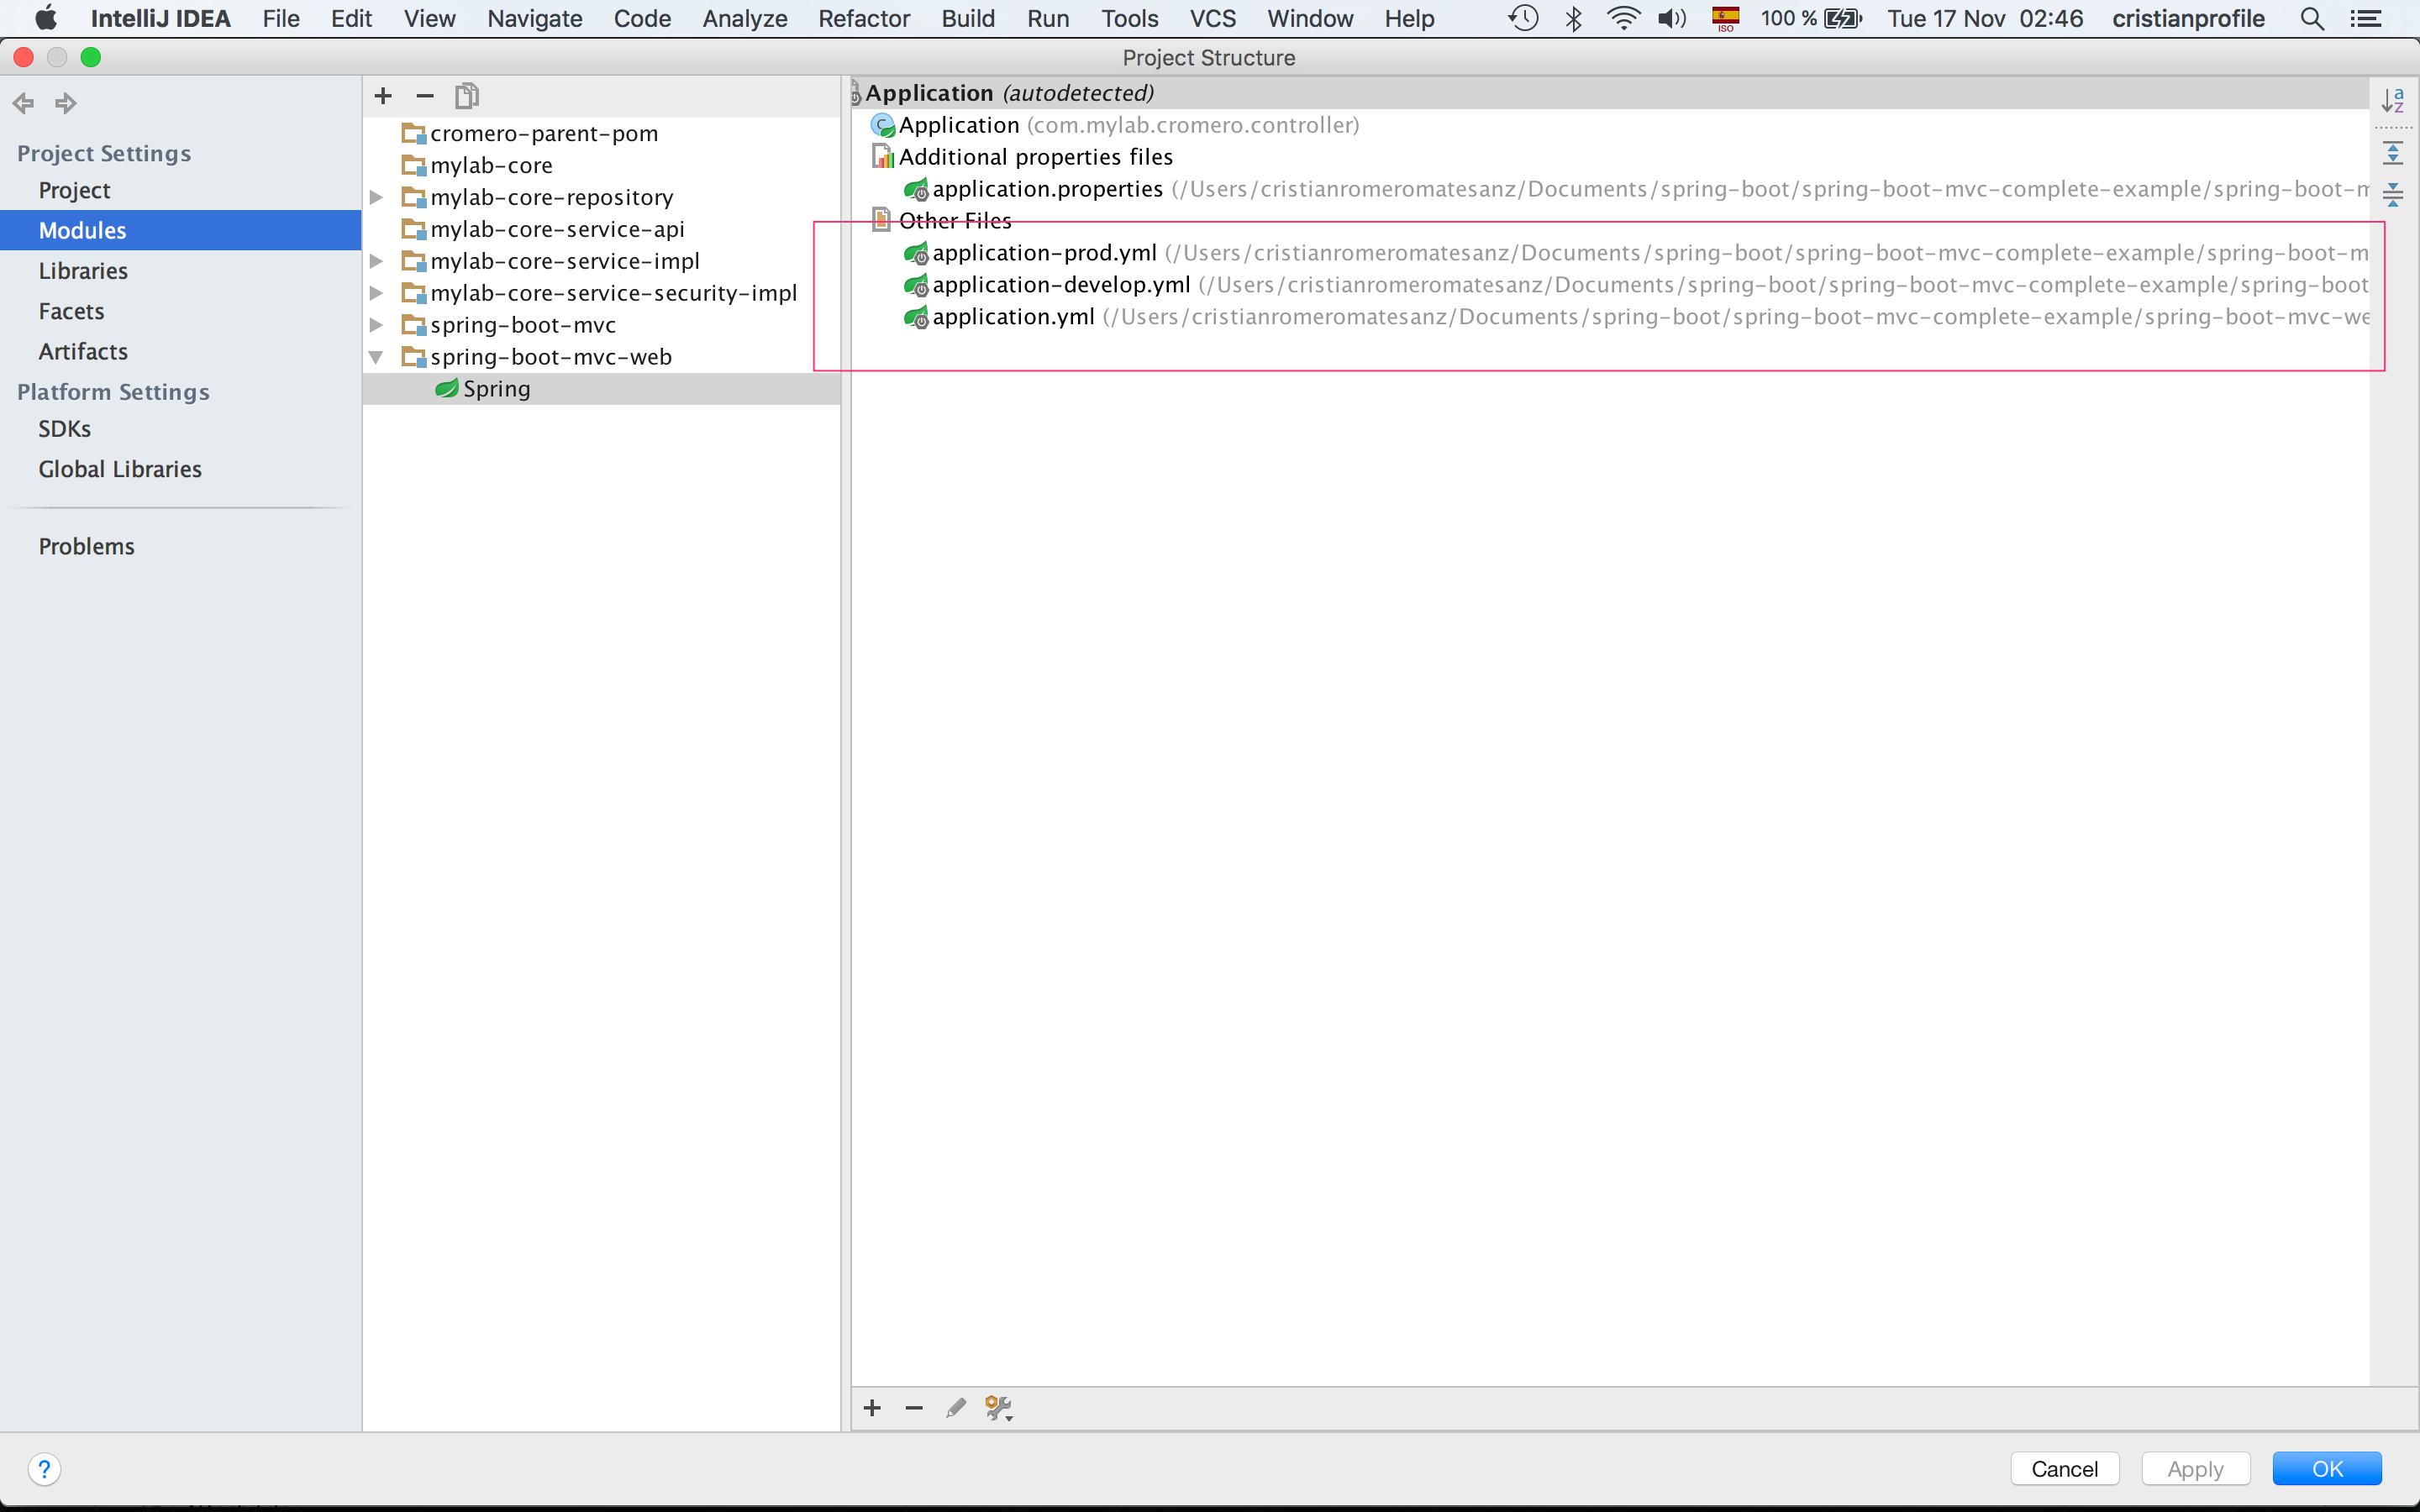Click the Additional properties files icon
The width and height of the screenshot is (2420, 1512).
(x=883, y=157)
